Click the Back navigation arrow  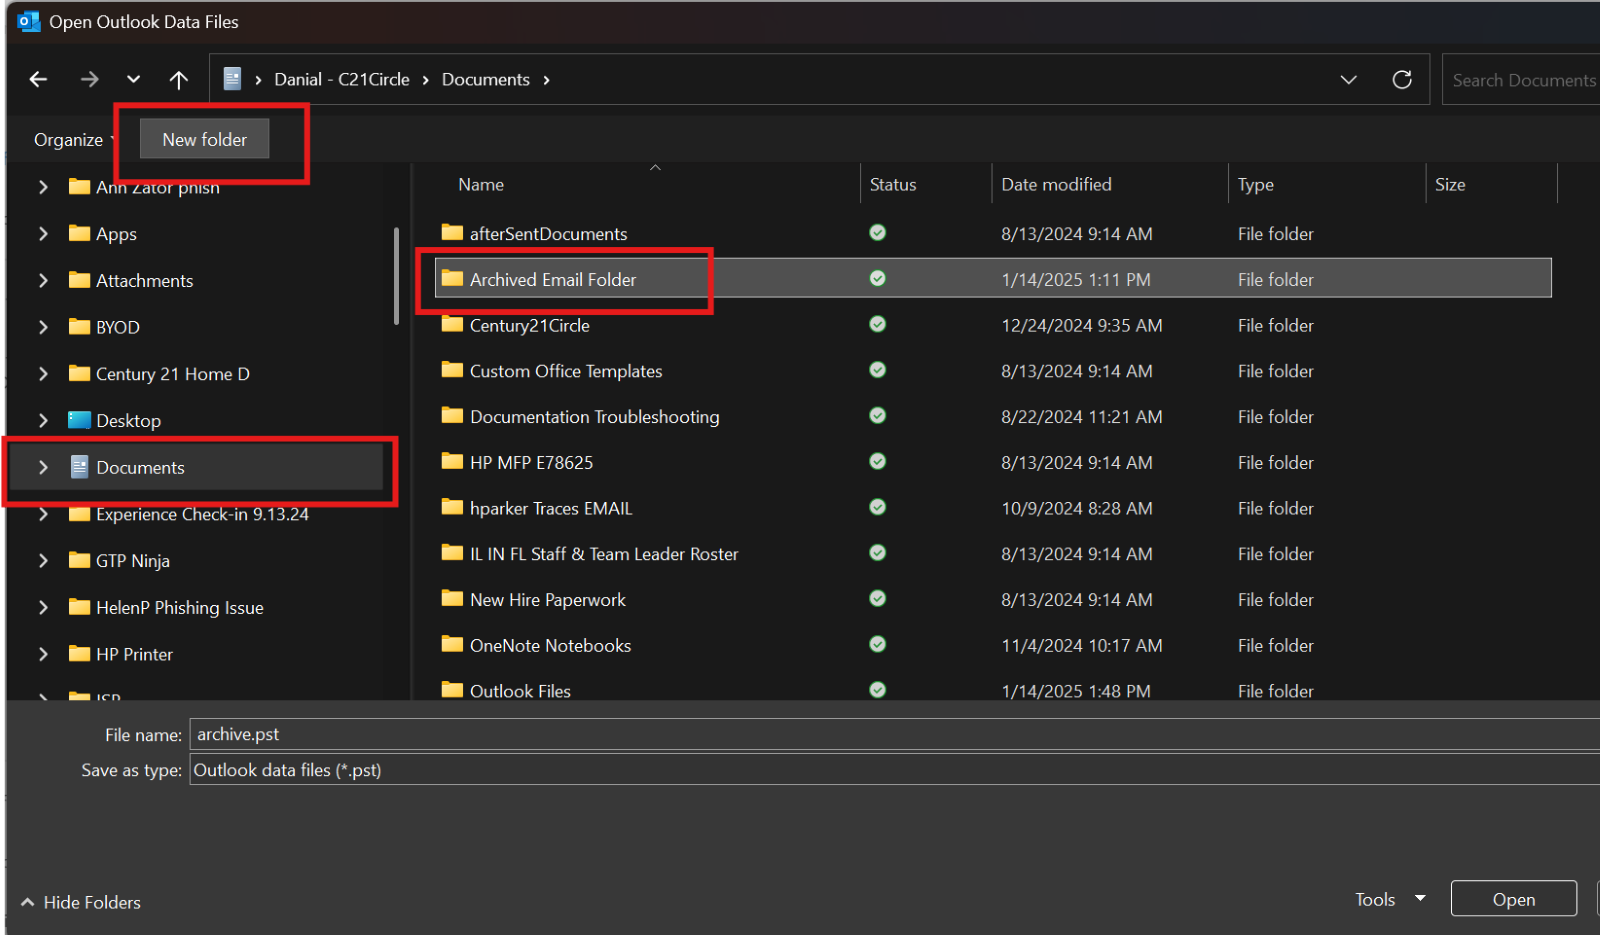(38, 80)
